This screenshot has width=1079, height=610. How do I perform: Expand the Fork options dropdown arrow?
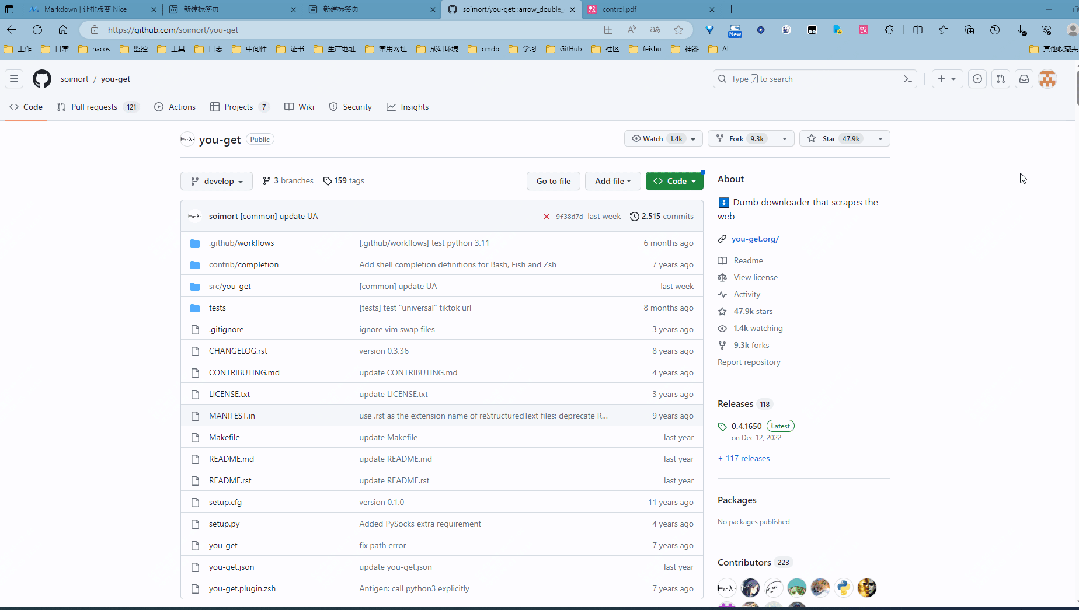[784, 138]
